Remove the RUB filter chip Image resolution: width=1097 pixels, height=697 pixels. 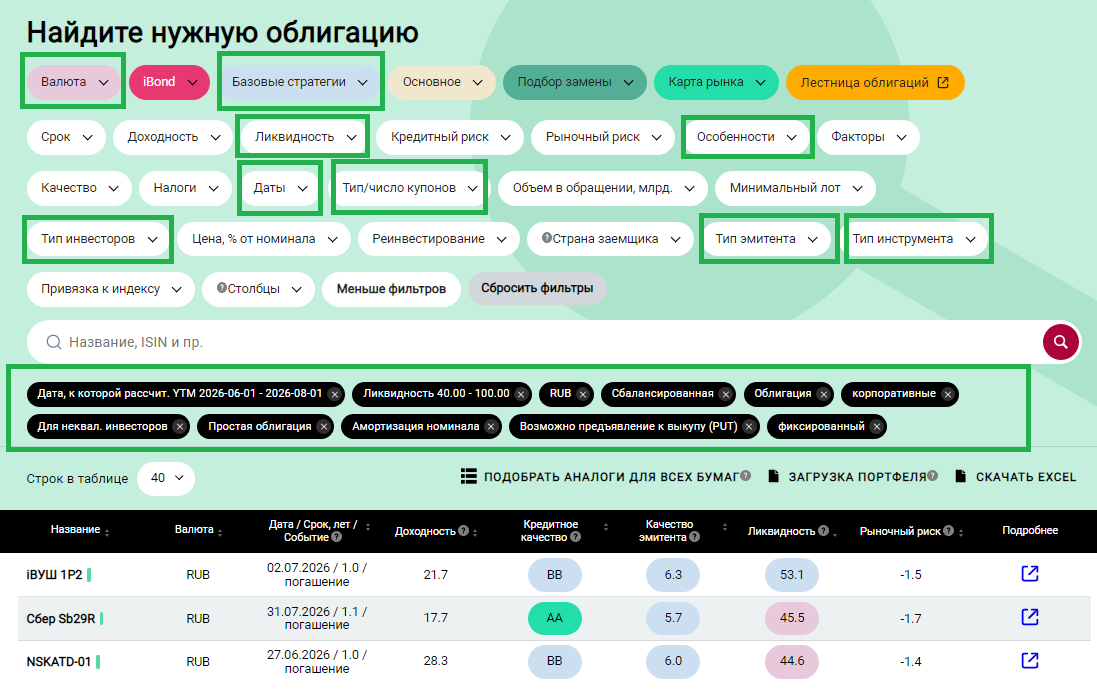[583, 394]
